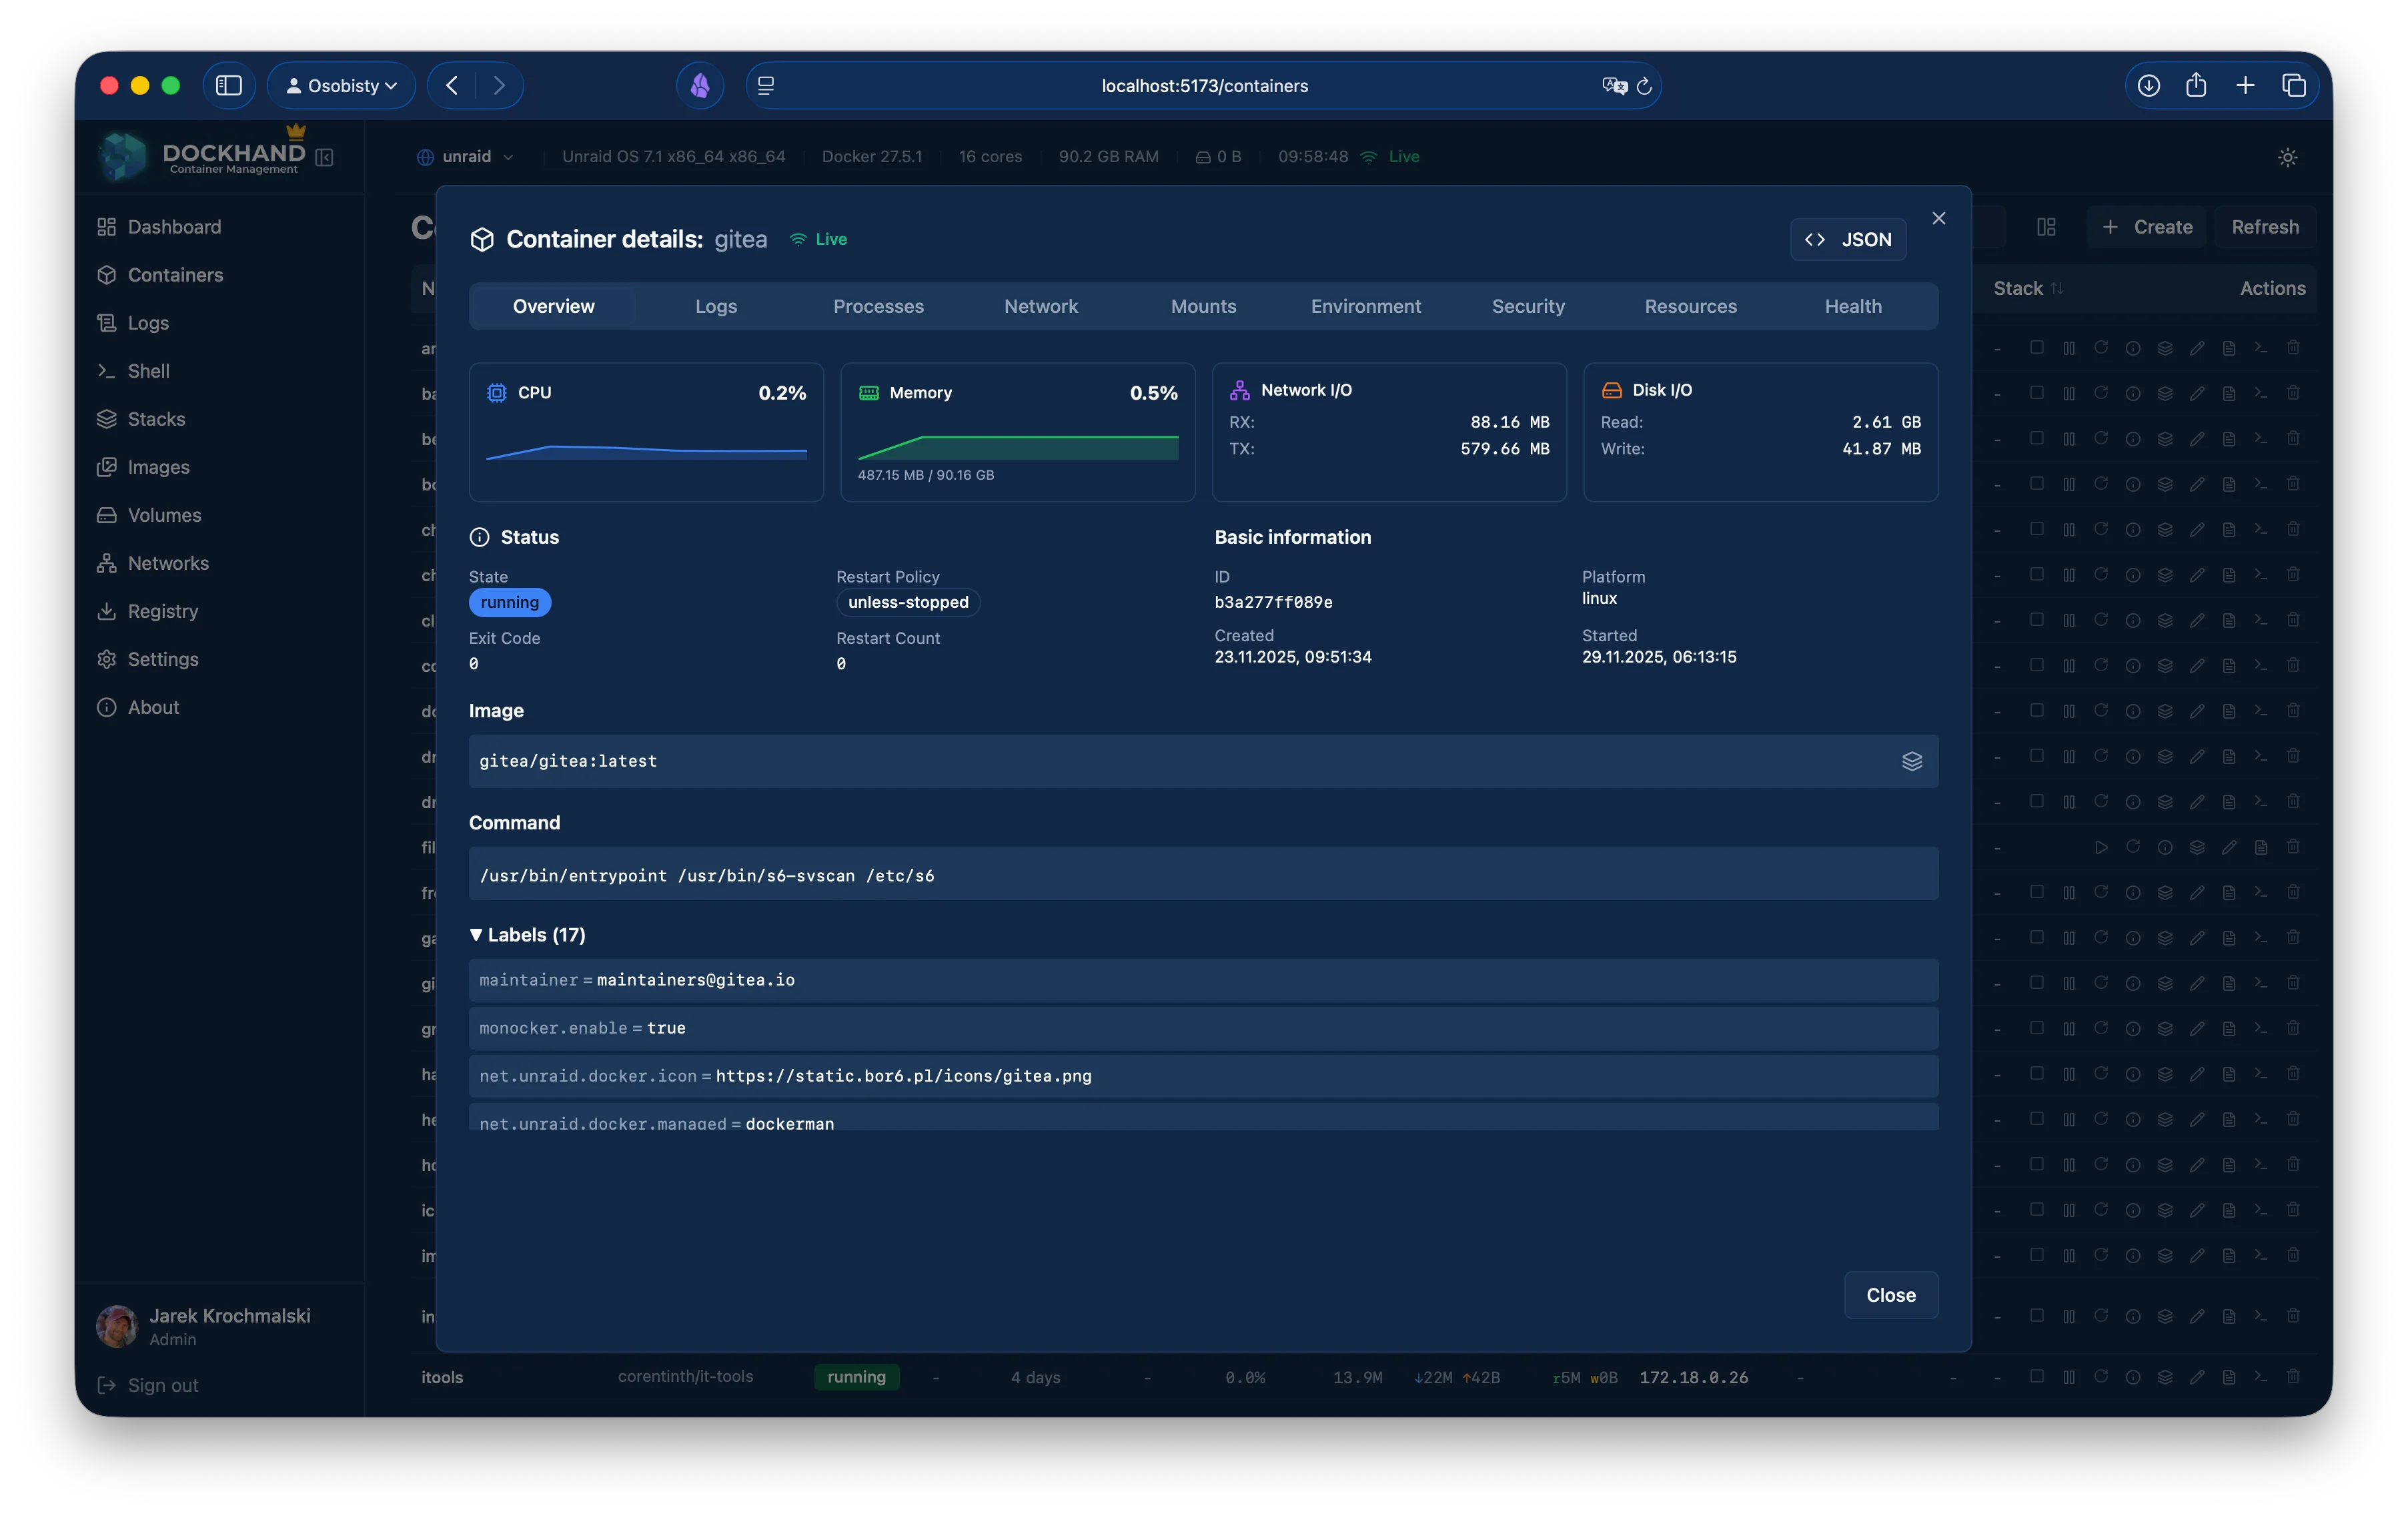This screenshot has width=2408, height=1516.
Task: Open the Osobisty account dropdown
Action: pyautogui.click(x=342, y=85)
